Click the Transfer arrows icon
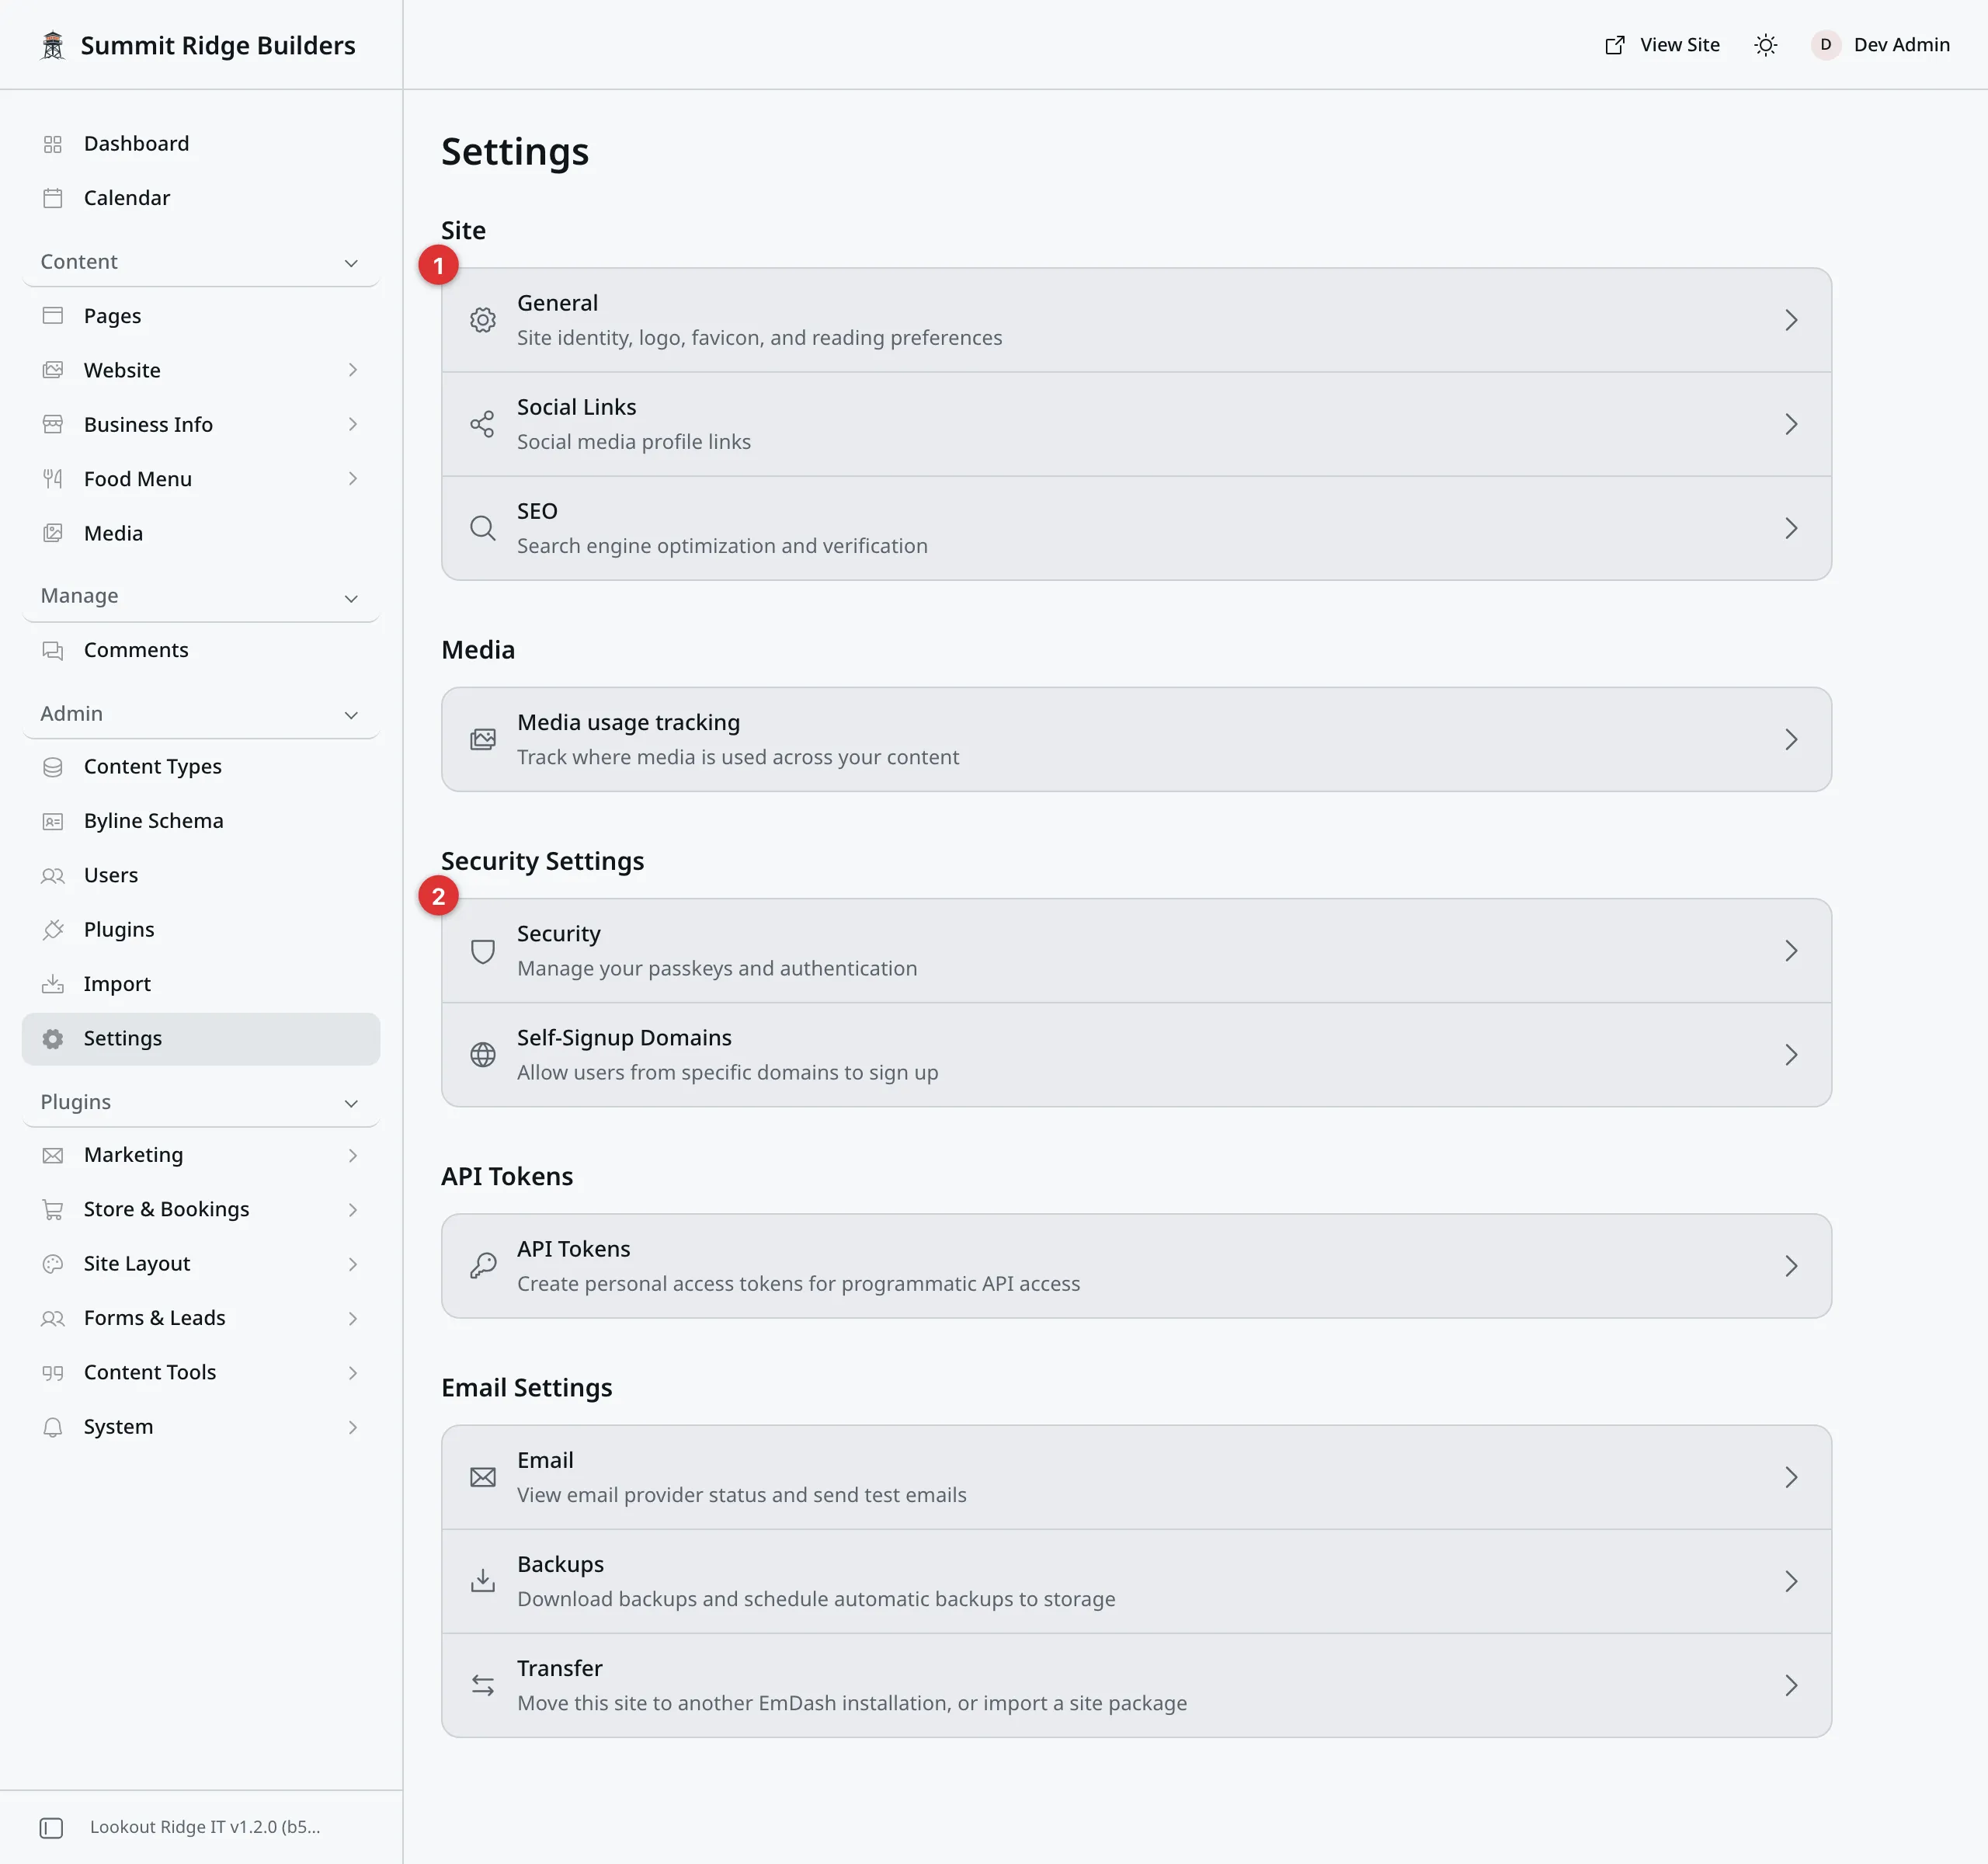 [x=483, y=1685]
